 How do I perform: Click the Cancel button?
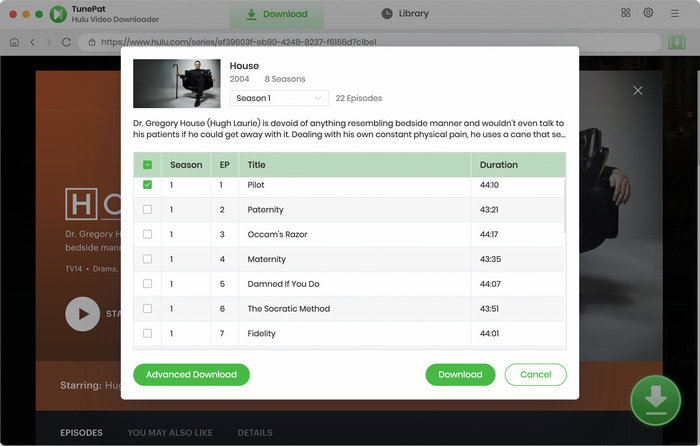tap(536, 375)
